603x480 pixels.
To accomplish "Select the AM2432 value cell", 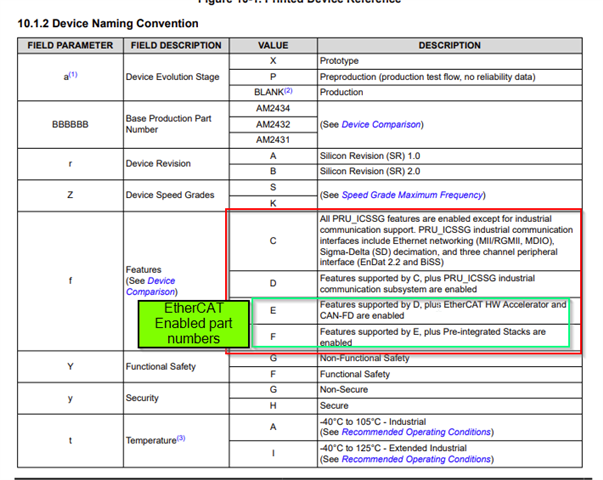I will (x=273, y=125).
